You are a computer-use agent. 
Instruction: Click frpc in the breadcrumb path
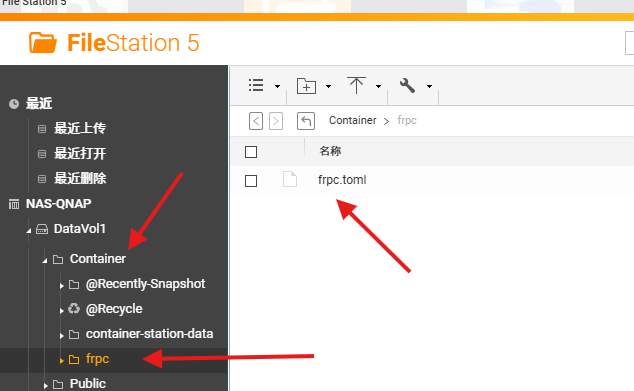[x=407, y=120]
